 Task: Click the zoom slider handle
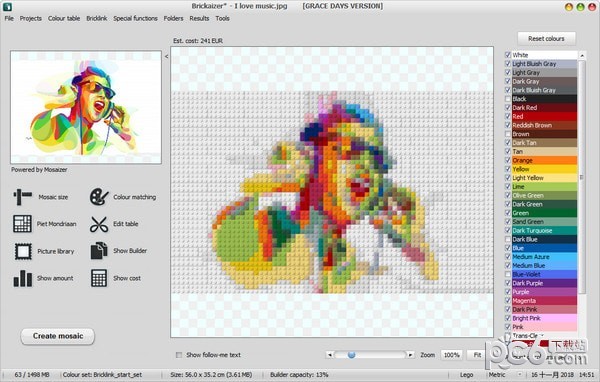[351, 355]
